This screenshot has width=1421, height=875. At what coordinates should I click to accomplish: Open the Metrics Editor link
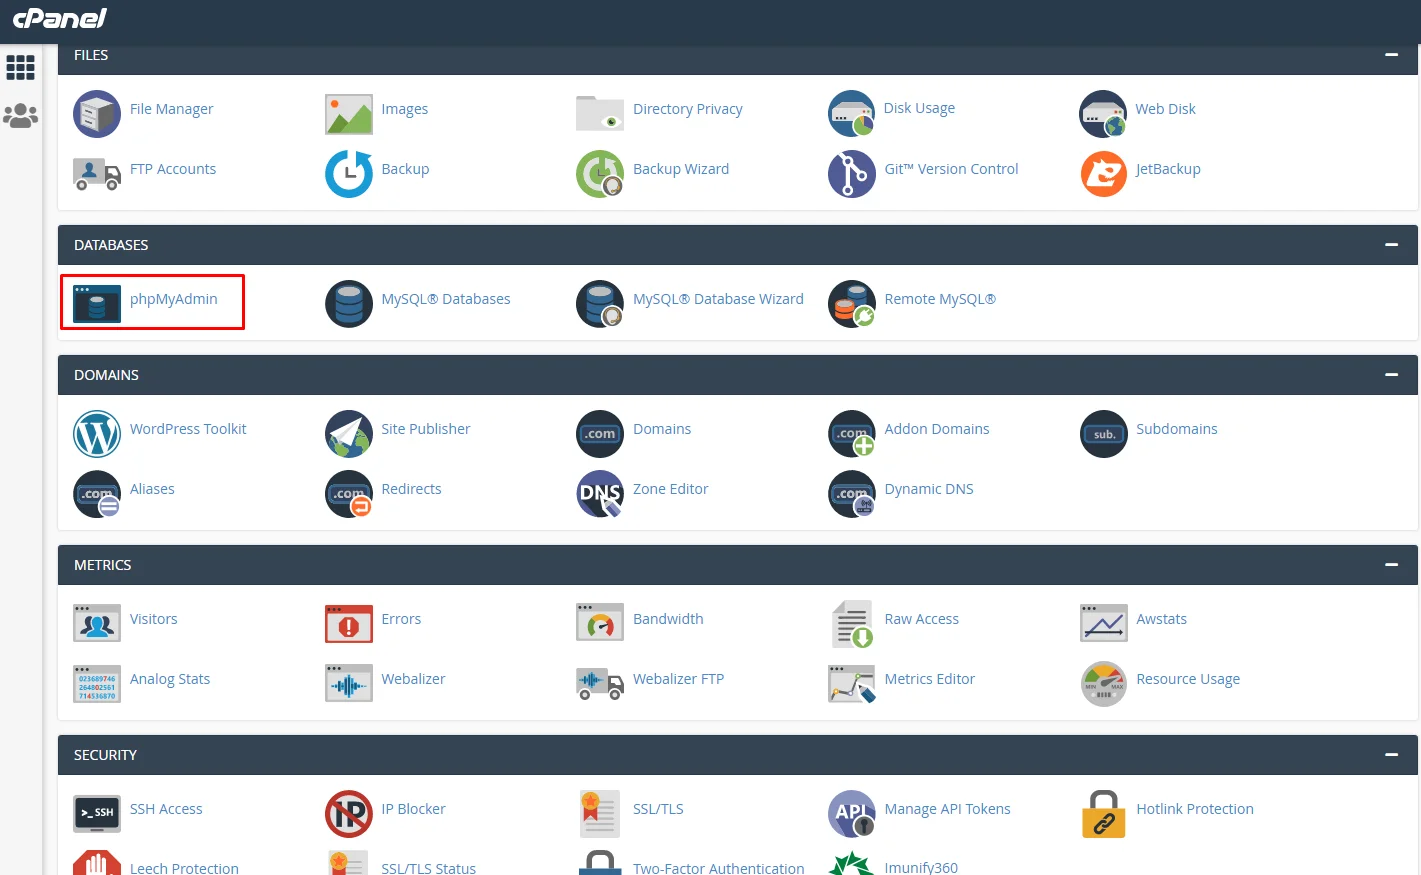click(x=929, y=679)
